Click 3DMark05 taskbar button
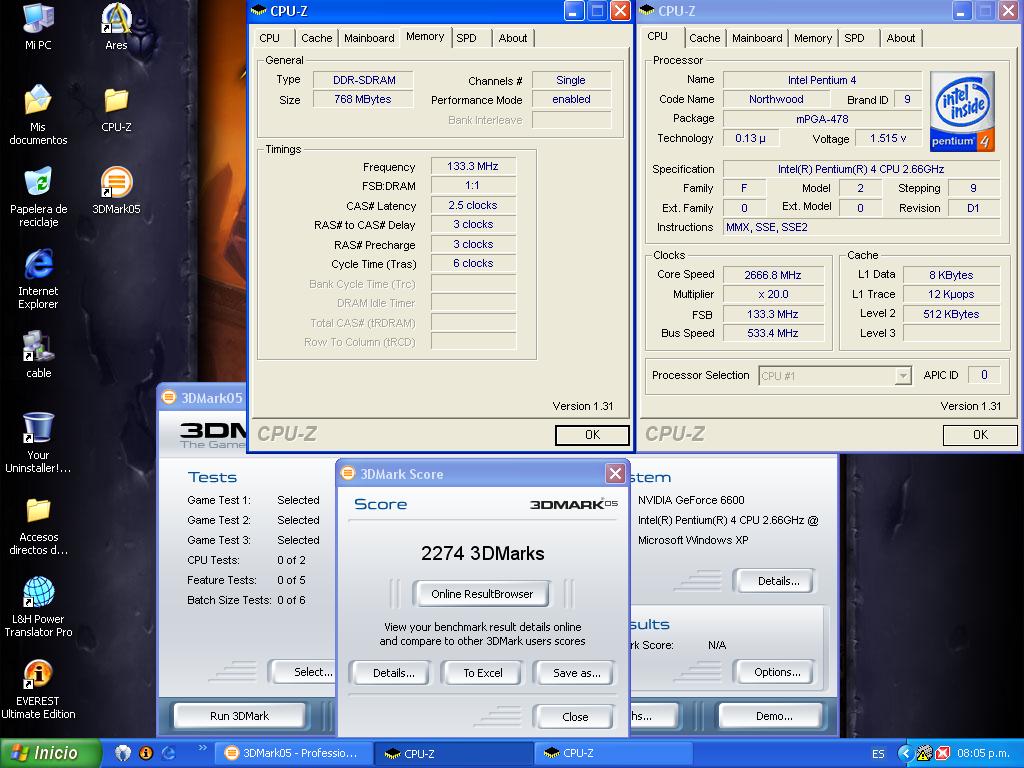Viewport: 1024px width, 768px height. tap(292, 753)
